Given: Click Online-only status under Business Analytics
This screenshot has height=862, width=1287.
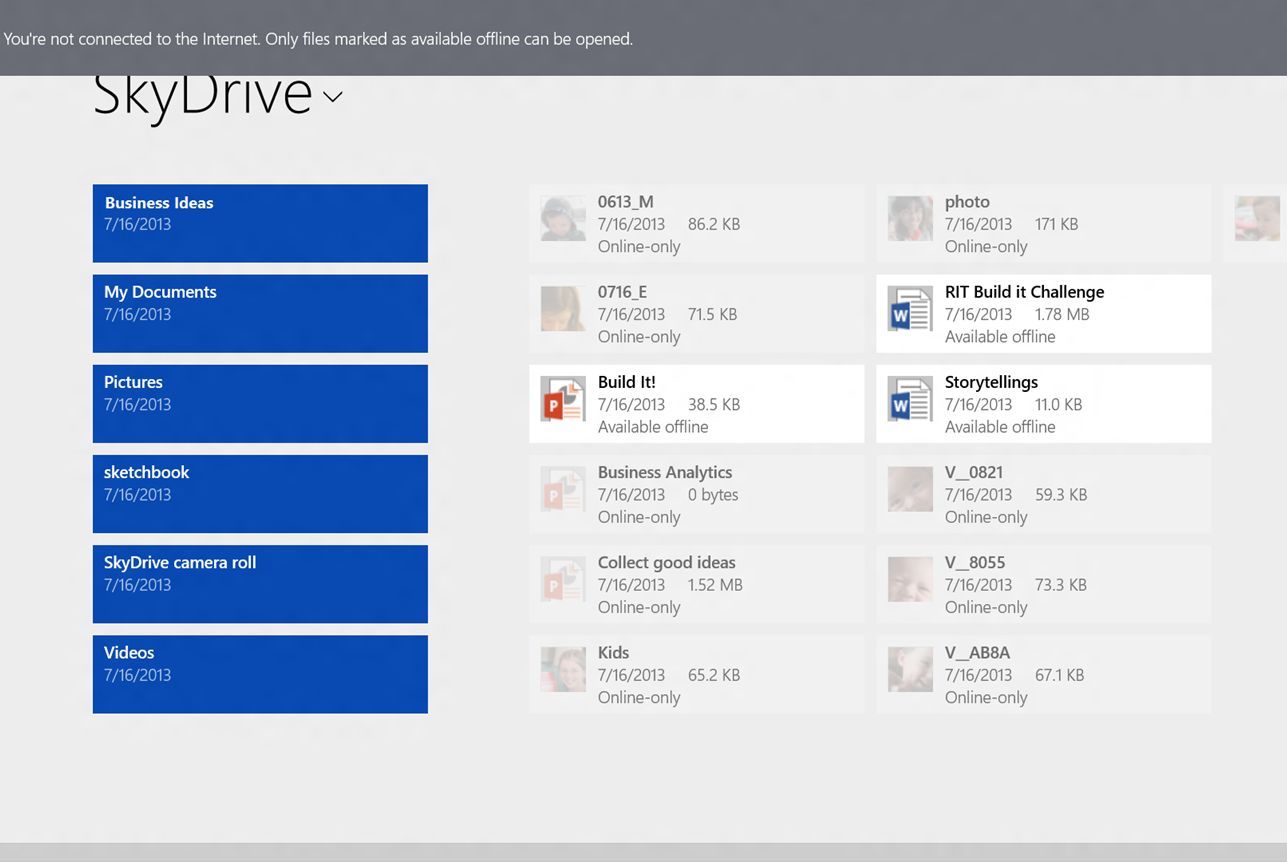Looking at the screenshot, I should click(x=639, y=517).
